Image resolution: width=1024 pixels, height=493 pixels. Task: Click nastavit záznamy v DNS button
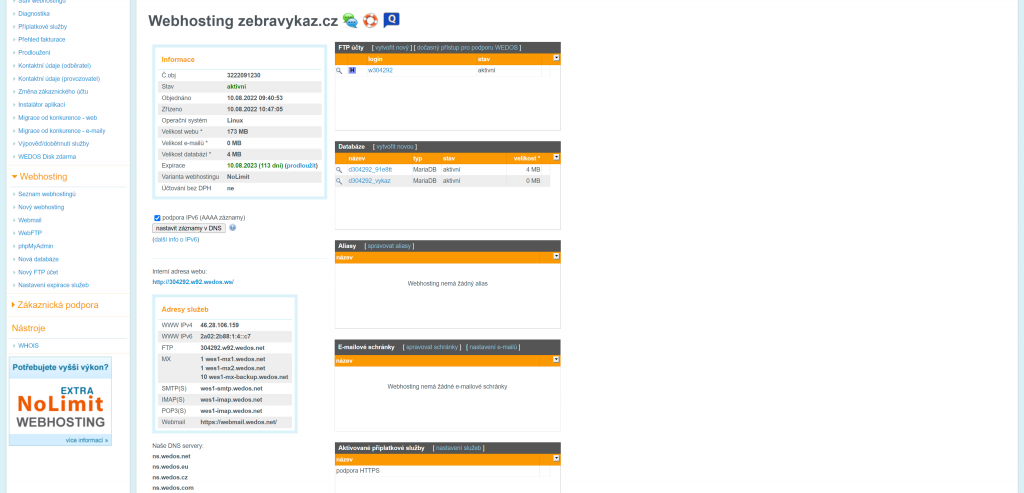point(189,228)
